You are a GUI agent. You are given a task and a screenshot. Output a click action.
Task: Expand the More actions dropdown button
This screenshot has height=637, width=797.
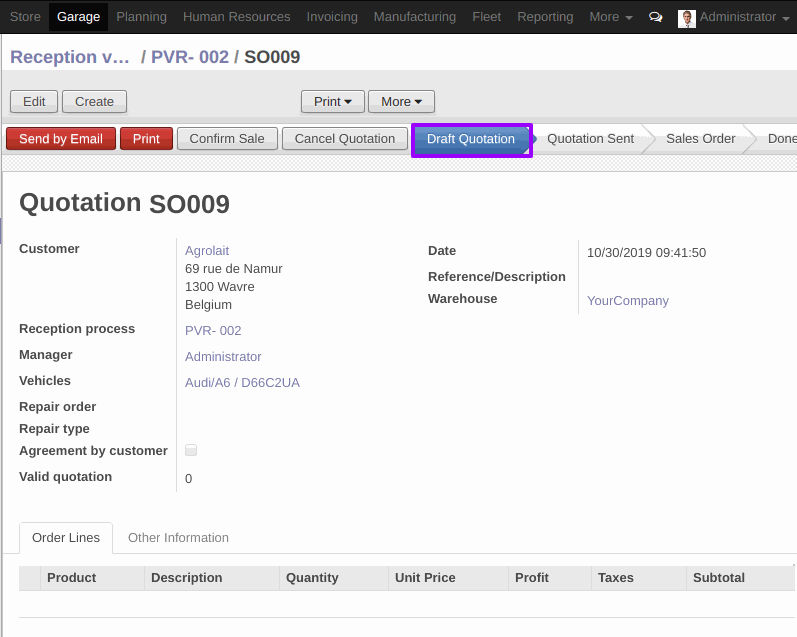pos(401,102)
